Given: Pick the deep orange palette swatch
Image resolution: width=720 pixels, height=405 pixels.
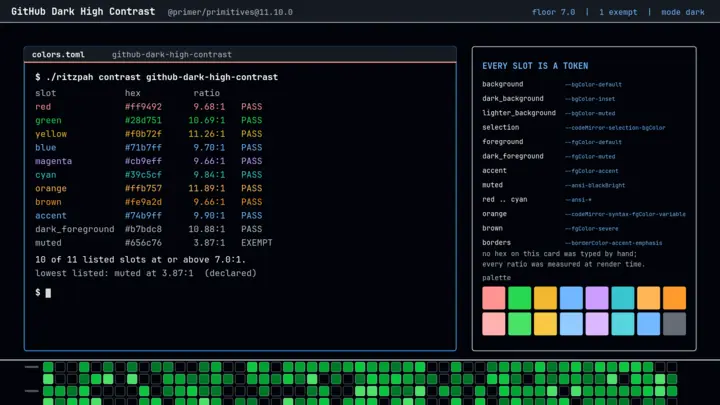Looking at the screenshot, I should click(674, 298).
